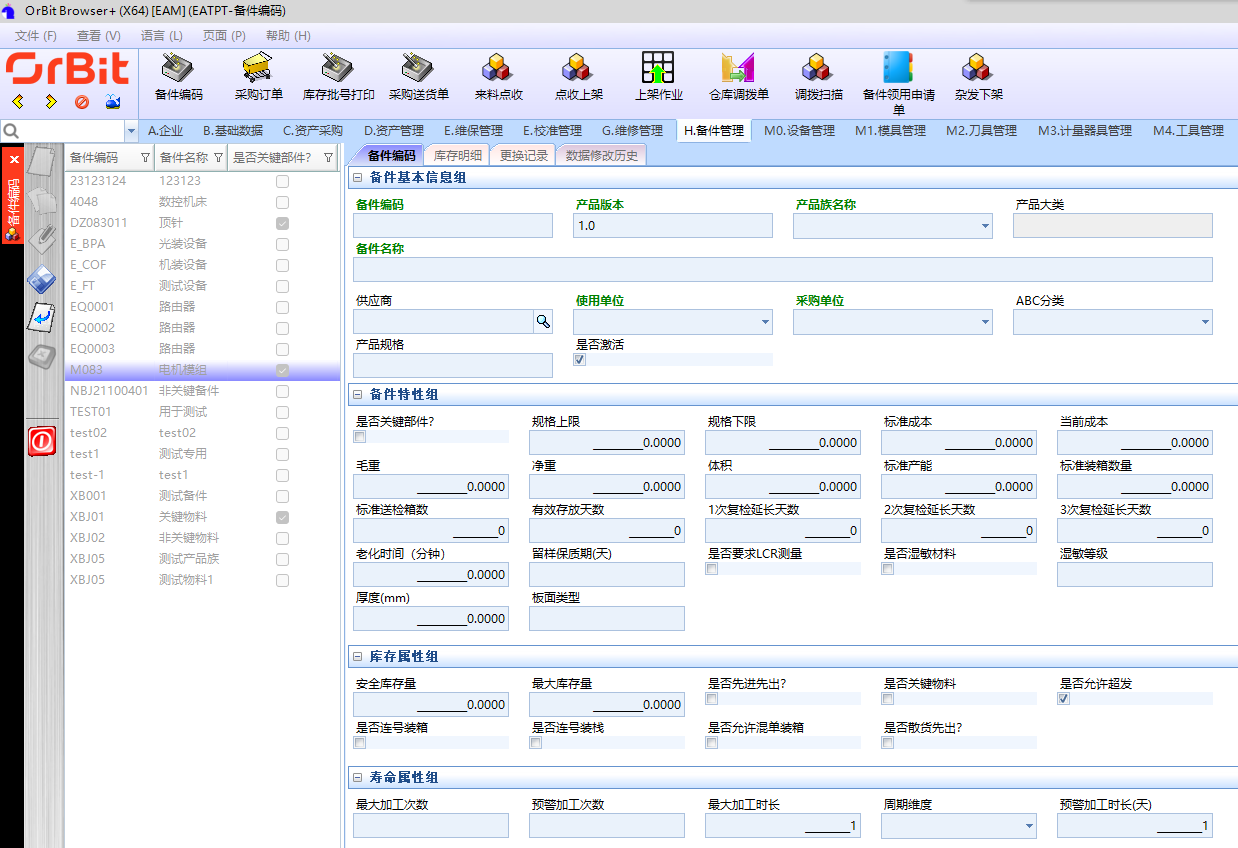This screenshot has height=848, width=1238.
Task: Click blue icon next to red stop icon
Action: 113,101
